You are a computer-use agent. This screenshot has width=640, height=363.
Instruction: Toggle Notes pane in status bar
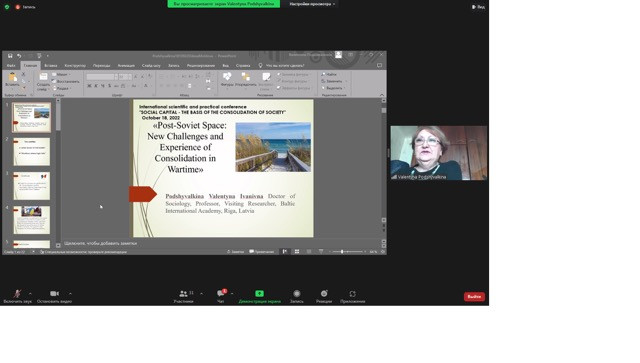tap(236, 252)
